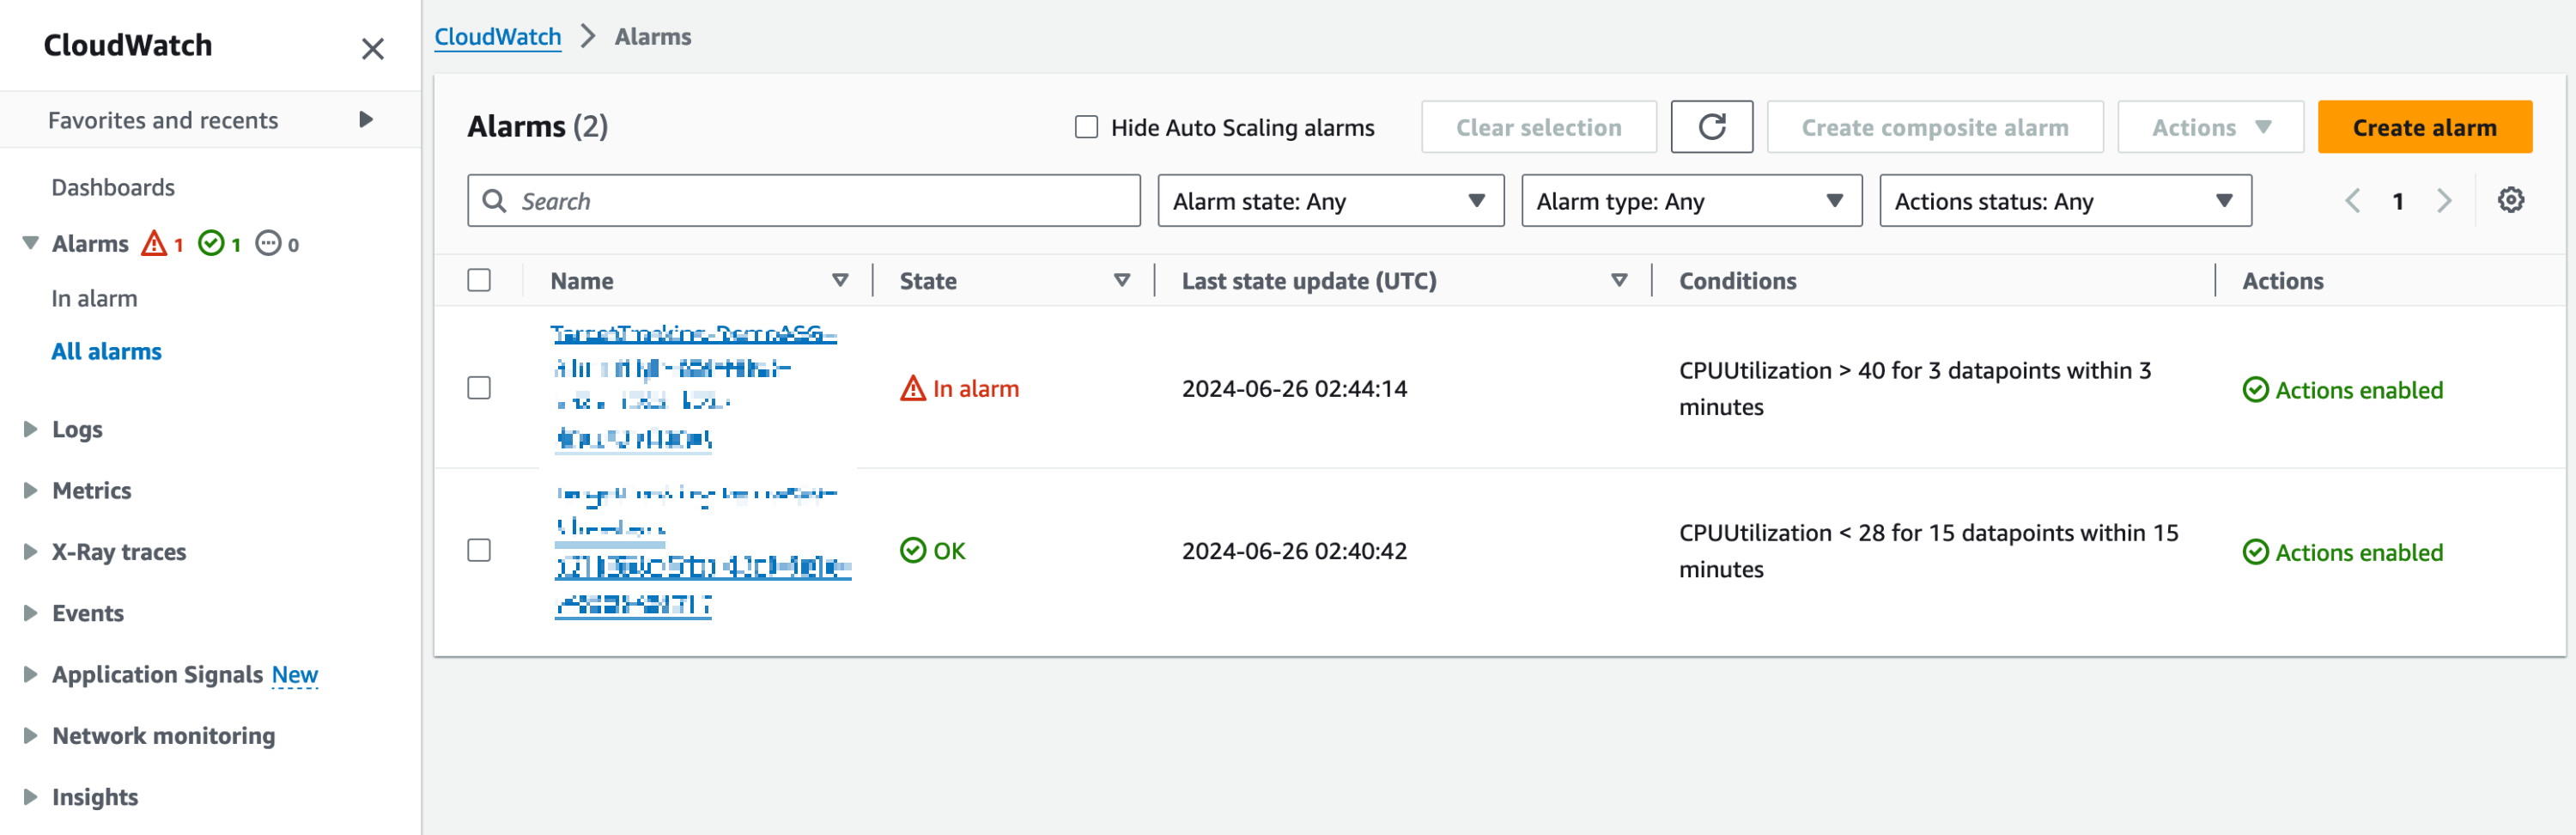This screenshot has width=2576, height=835.
Task: Click Actions enabled icon in OK row
Action: point(2255,552)
